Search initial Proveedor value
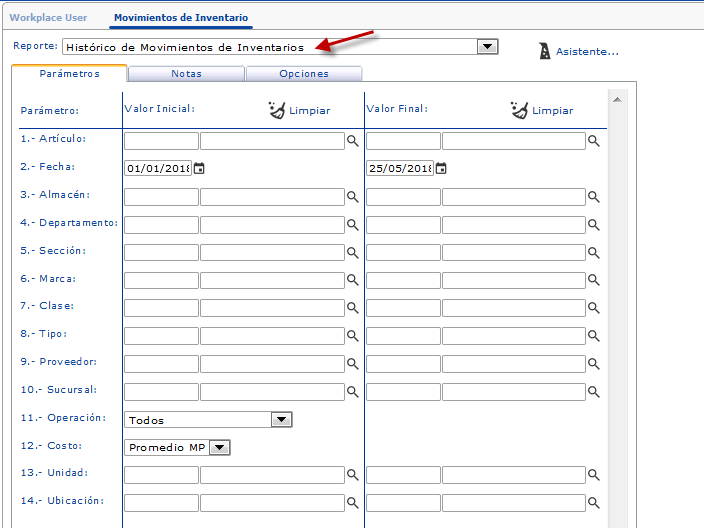The image size is (704, 528). [352, 364]
